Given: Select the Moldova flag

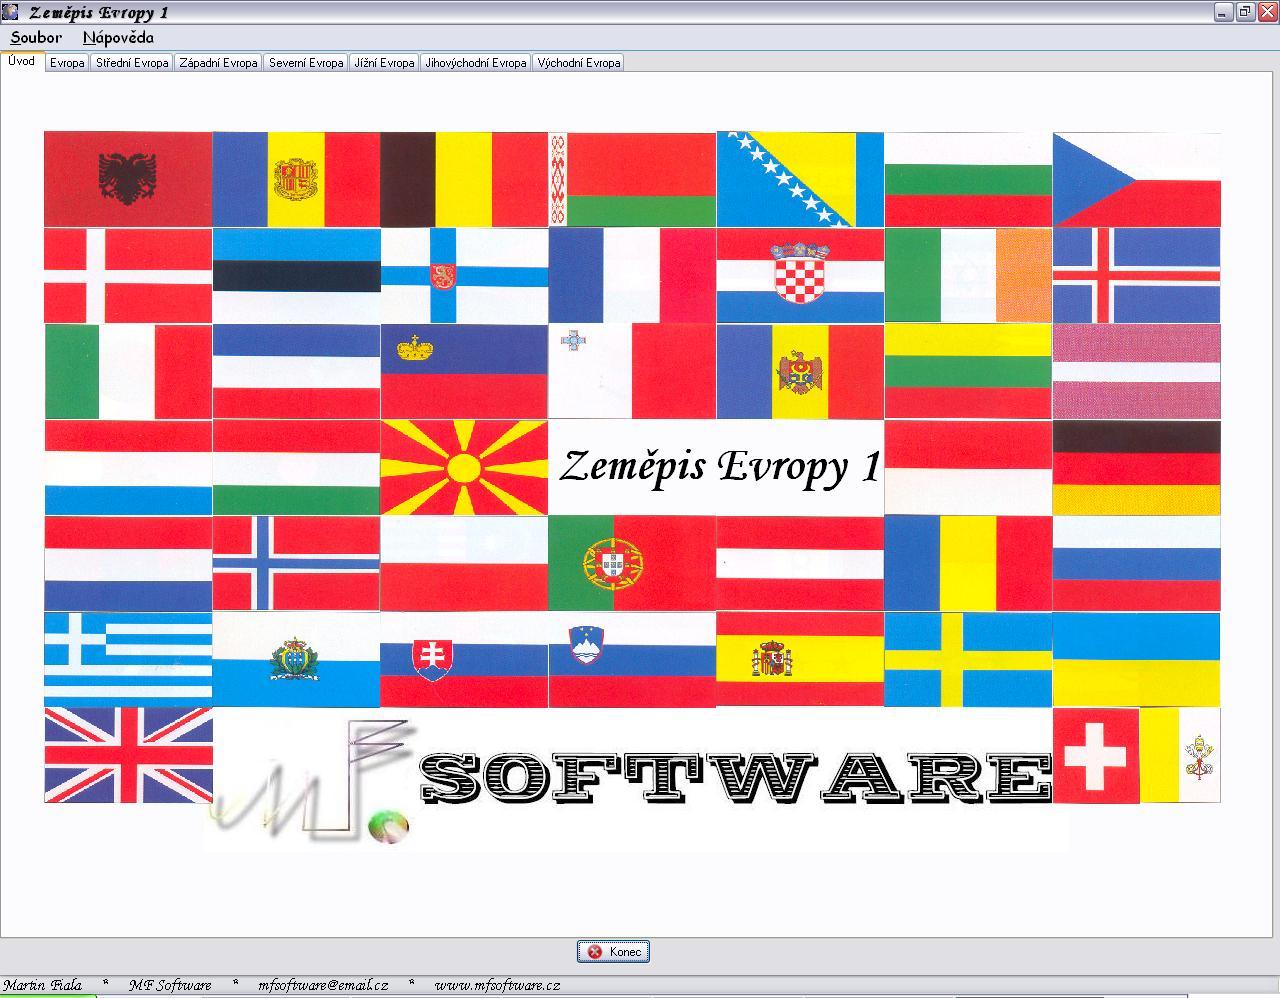Looking at the screenshot, I should (800, 371).
